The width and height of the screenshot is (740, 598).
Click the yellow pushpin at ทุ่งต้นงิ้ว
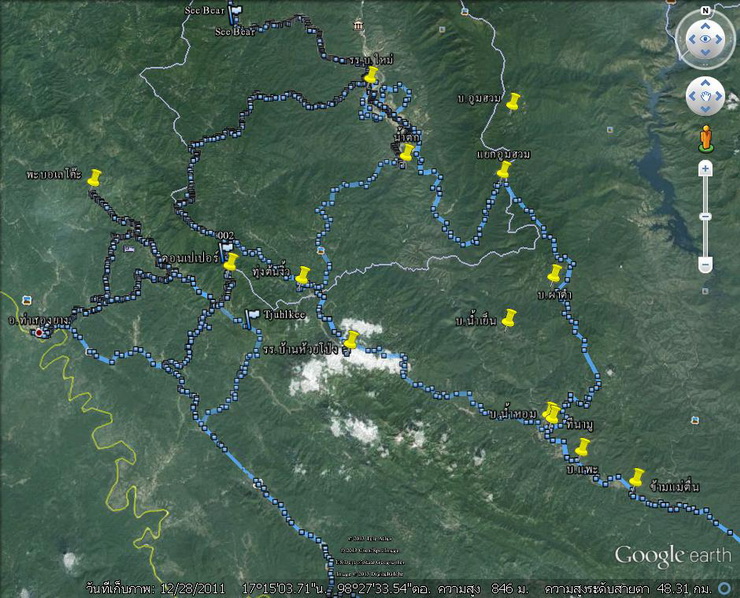click(x=304, y=274)
